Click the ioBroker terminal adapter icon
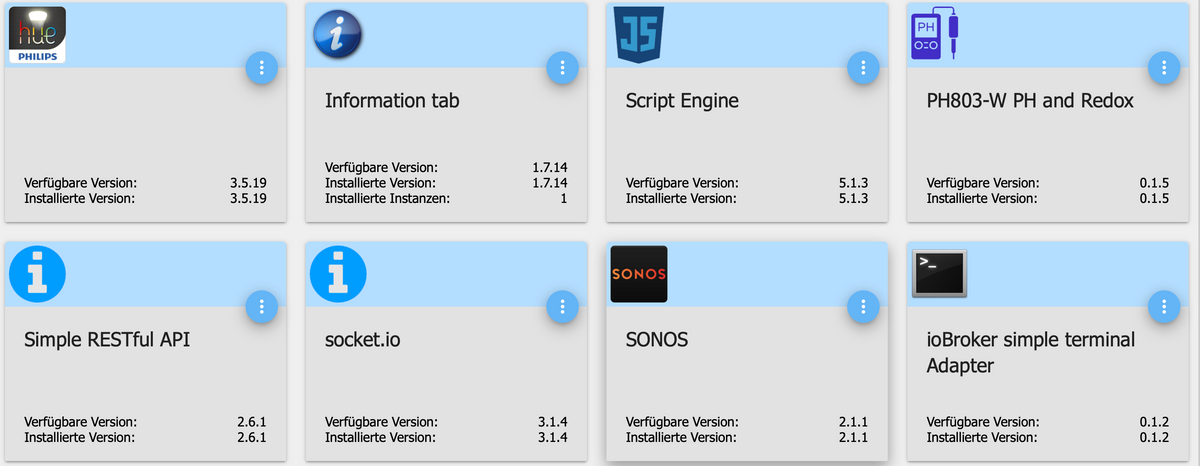Viewport: 1200px width, 466px height. point(939,273)
